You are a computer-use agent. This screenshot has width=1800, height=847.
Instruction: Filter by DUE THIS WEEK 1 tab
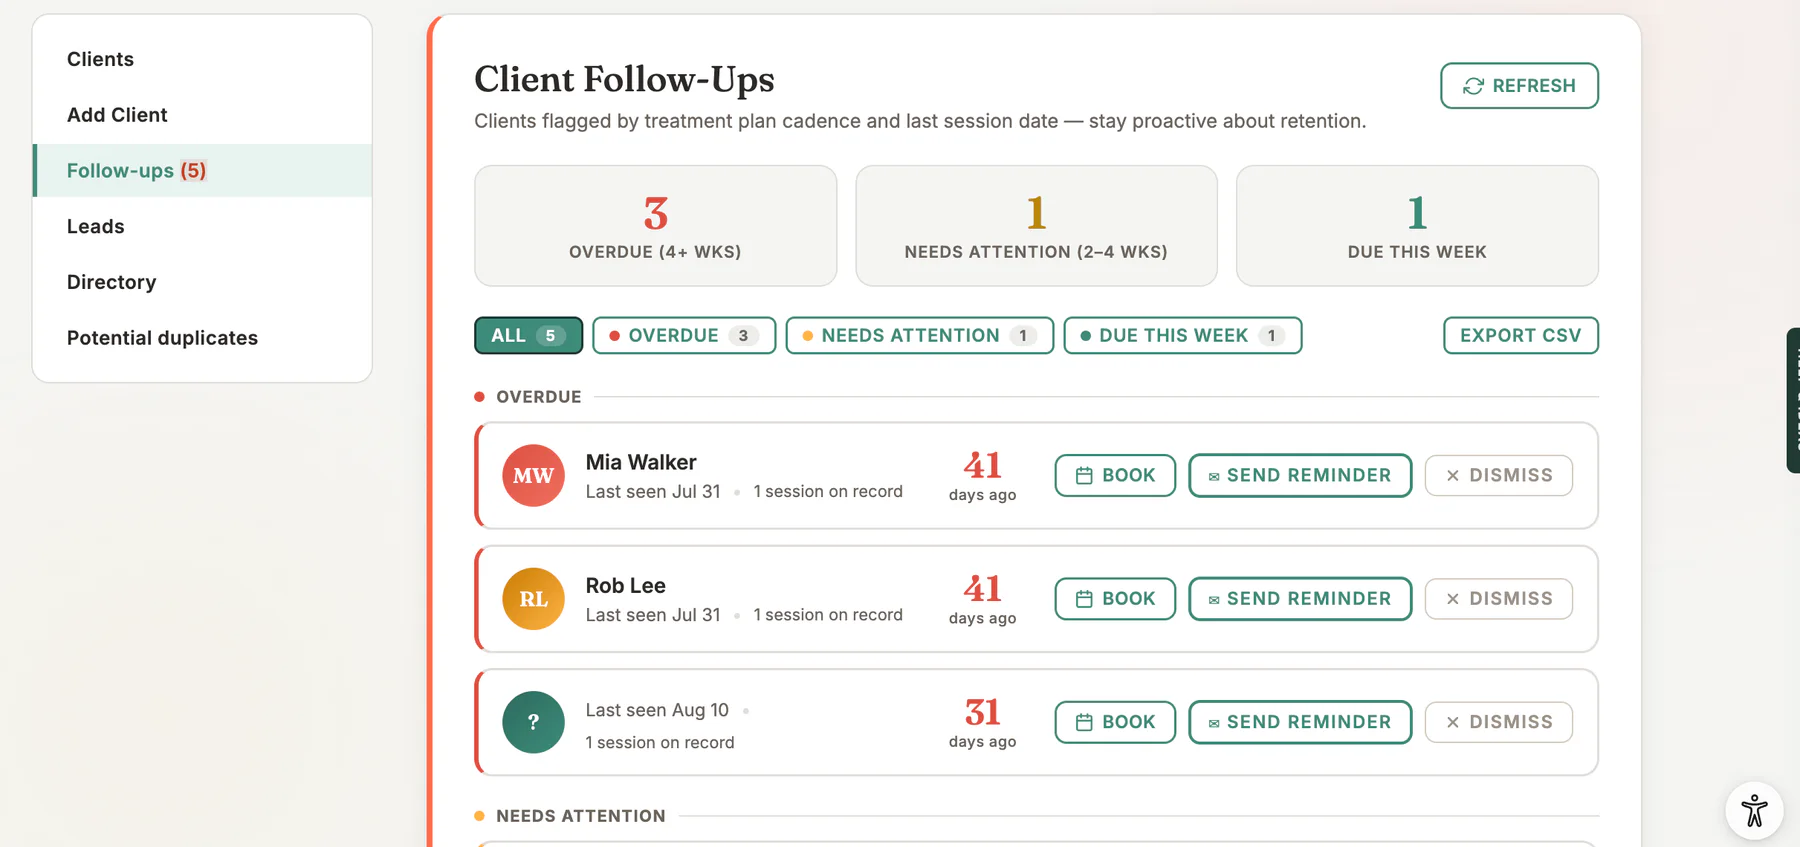(1183, 335)
